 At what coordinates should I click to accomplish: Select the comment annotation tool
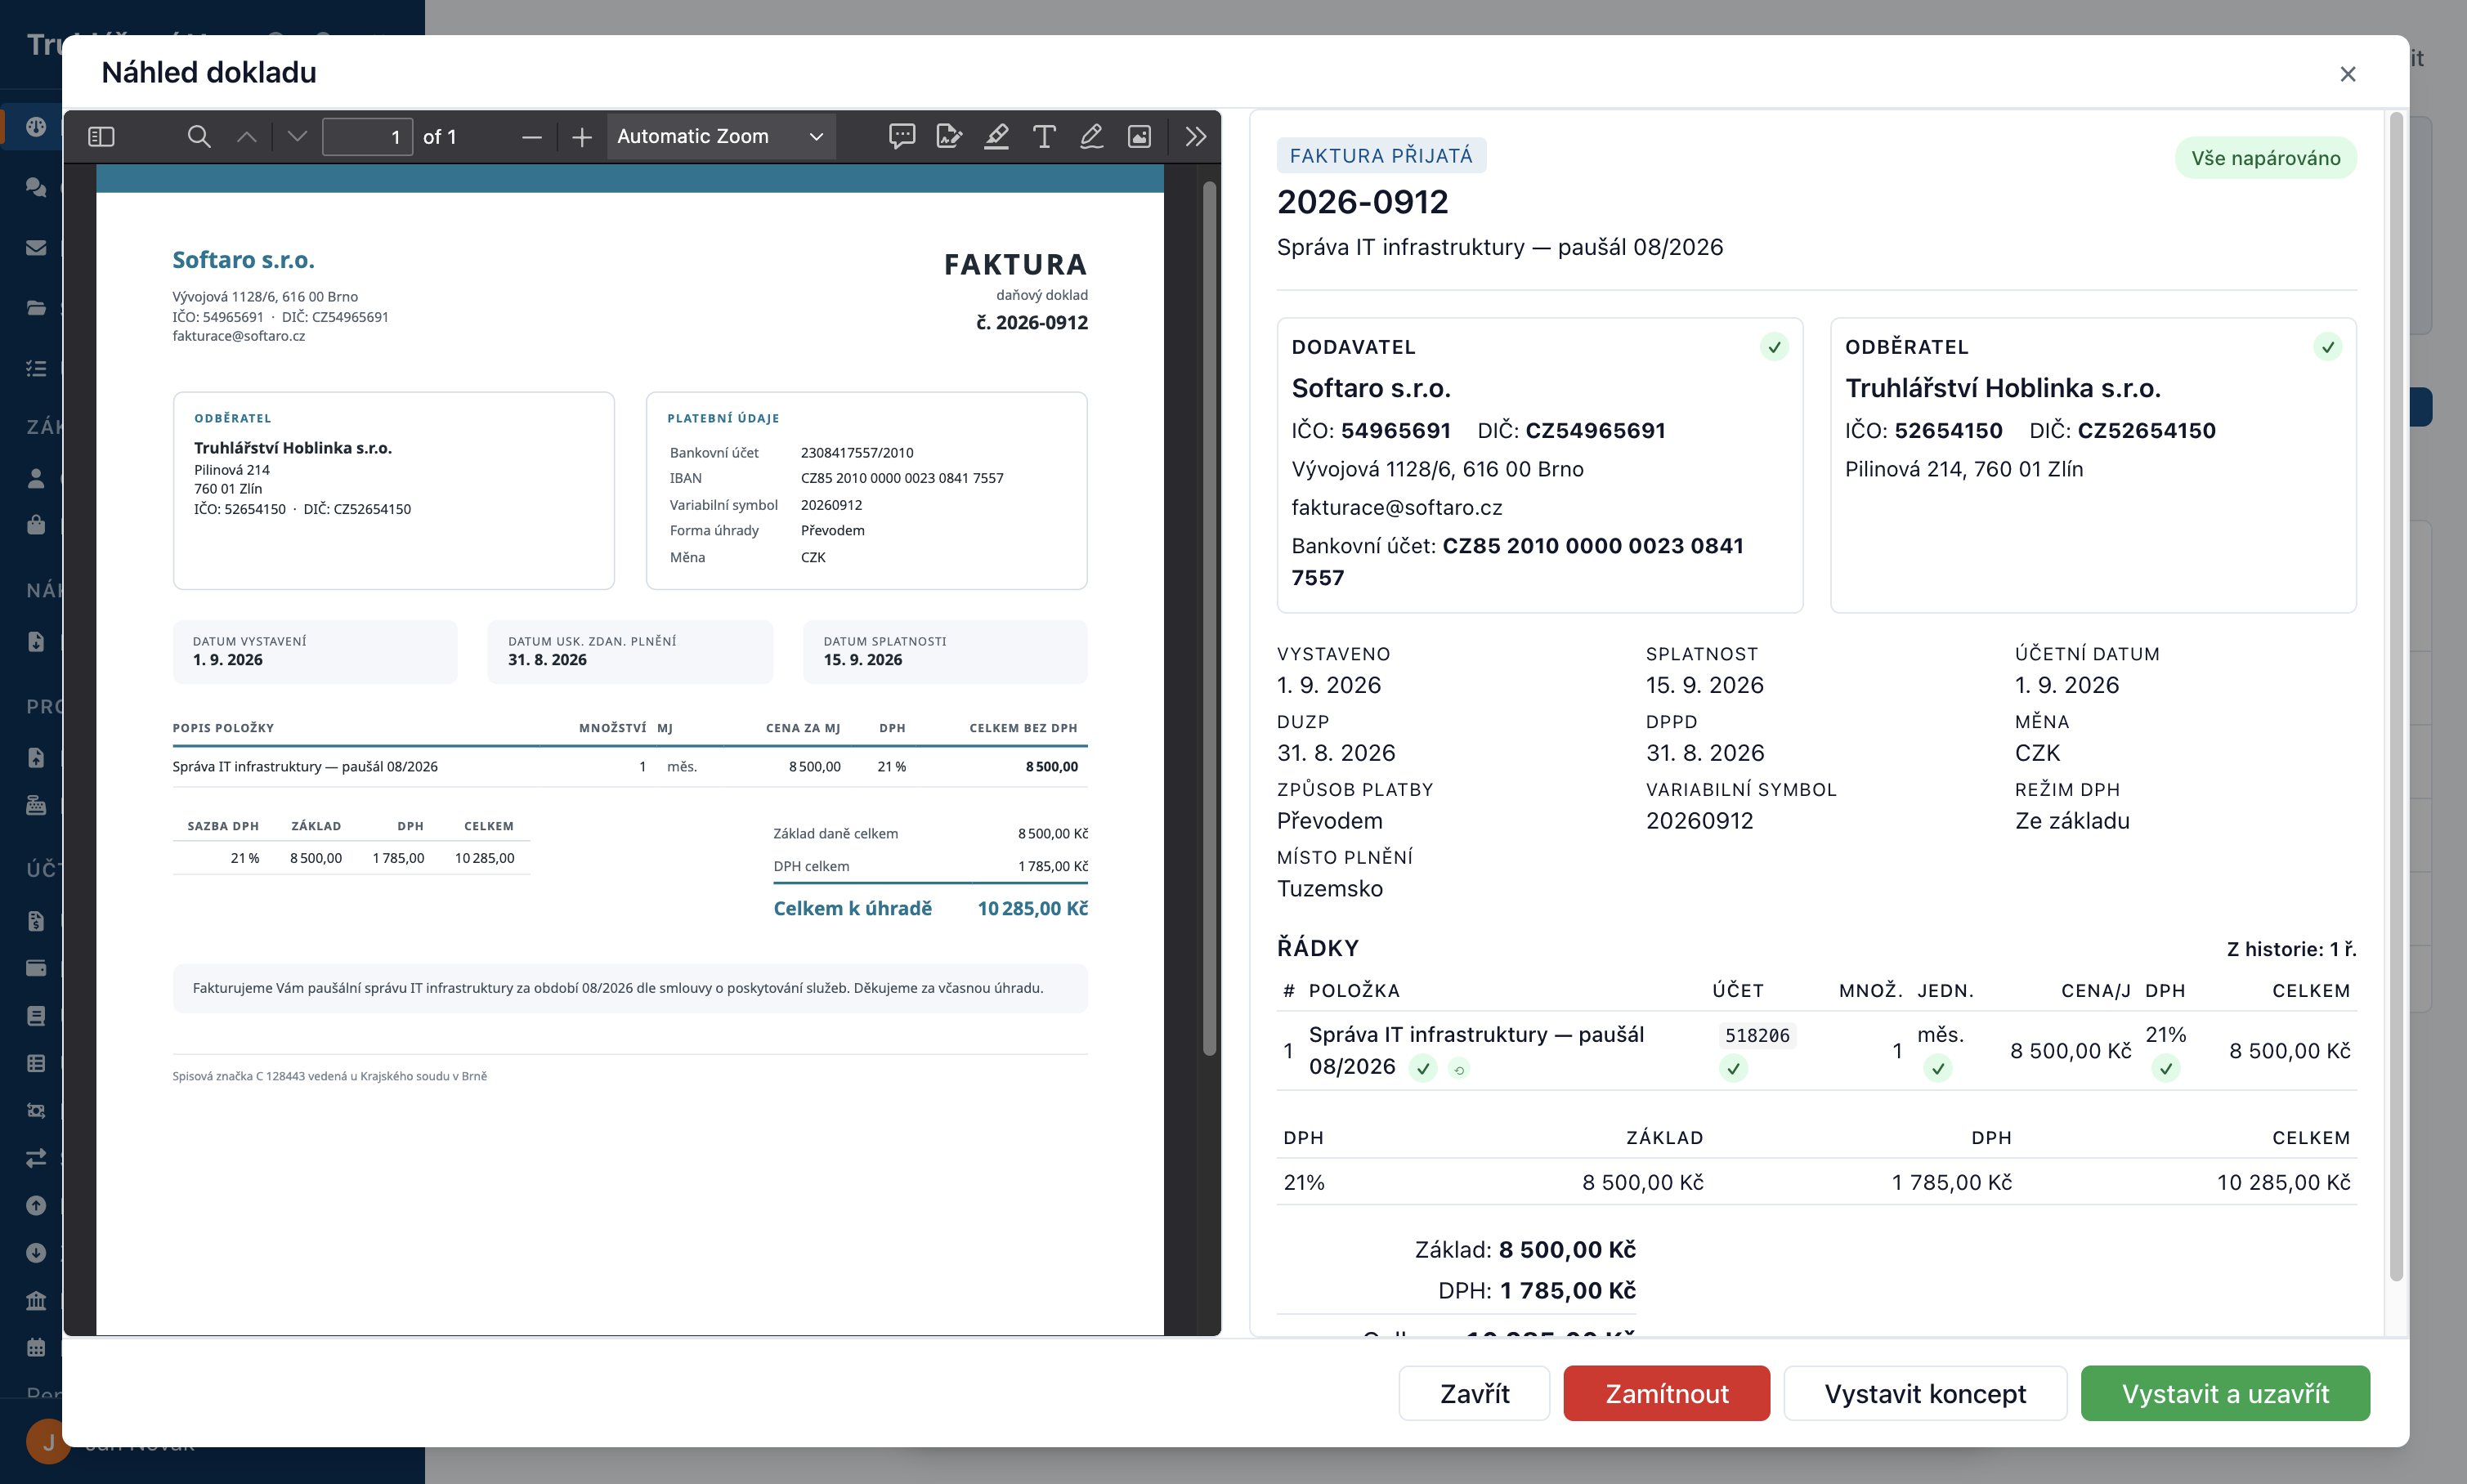click(902, 136)
